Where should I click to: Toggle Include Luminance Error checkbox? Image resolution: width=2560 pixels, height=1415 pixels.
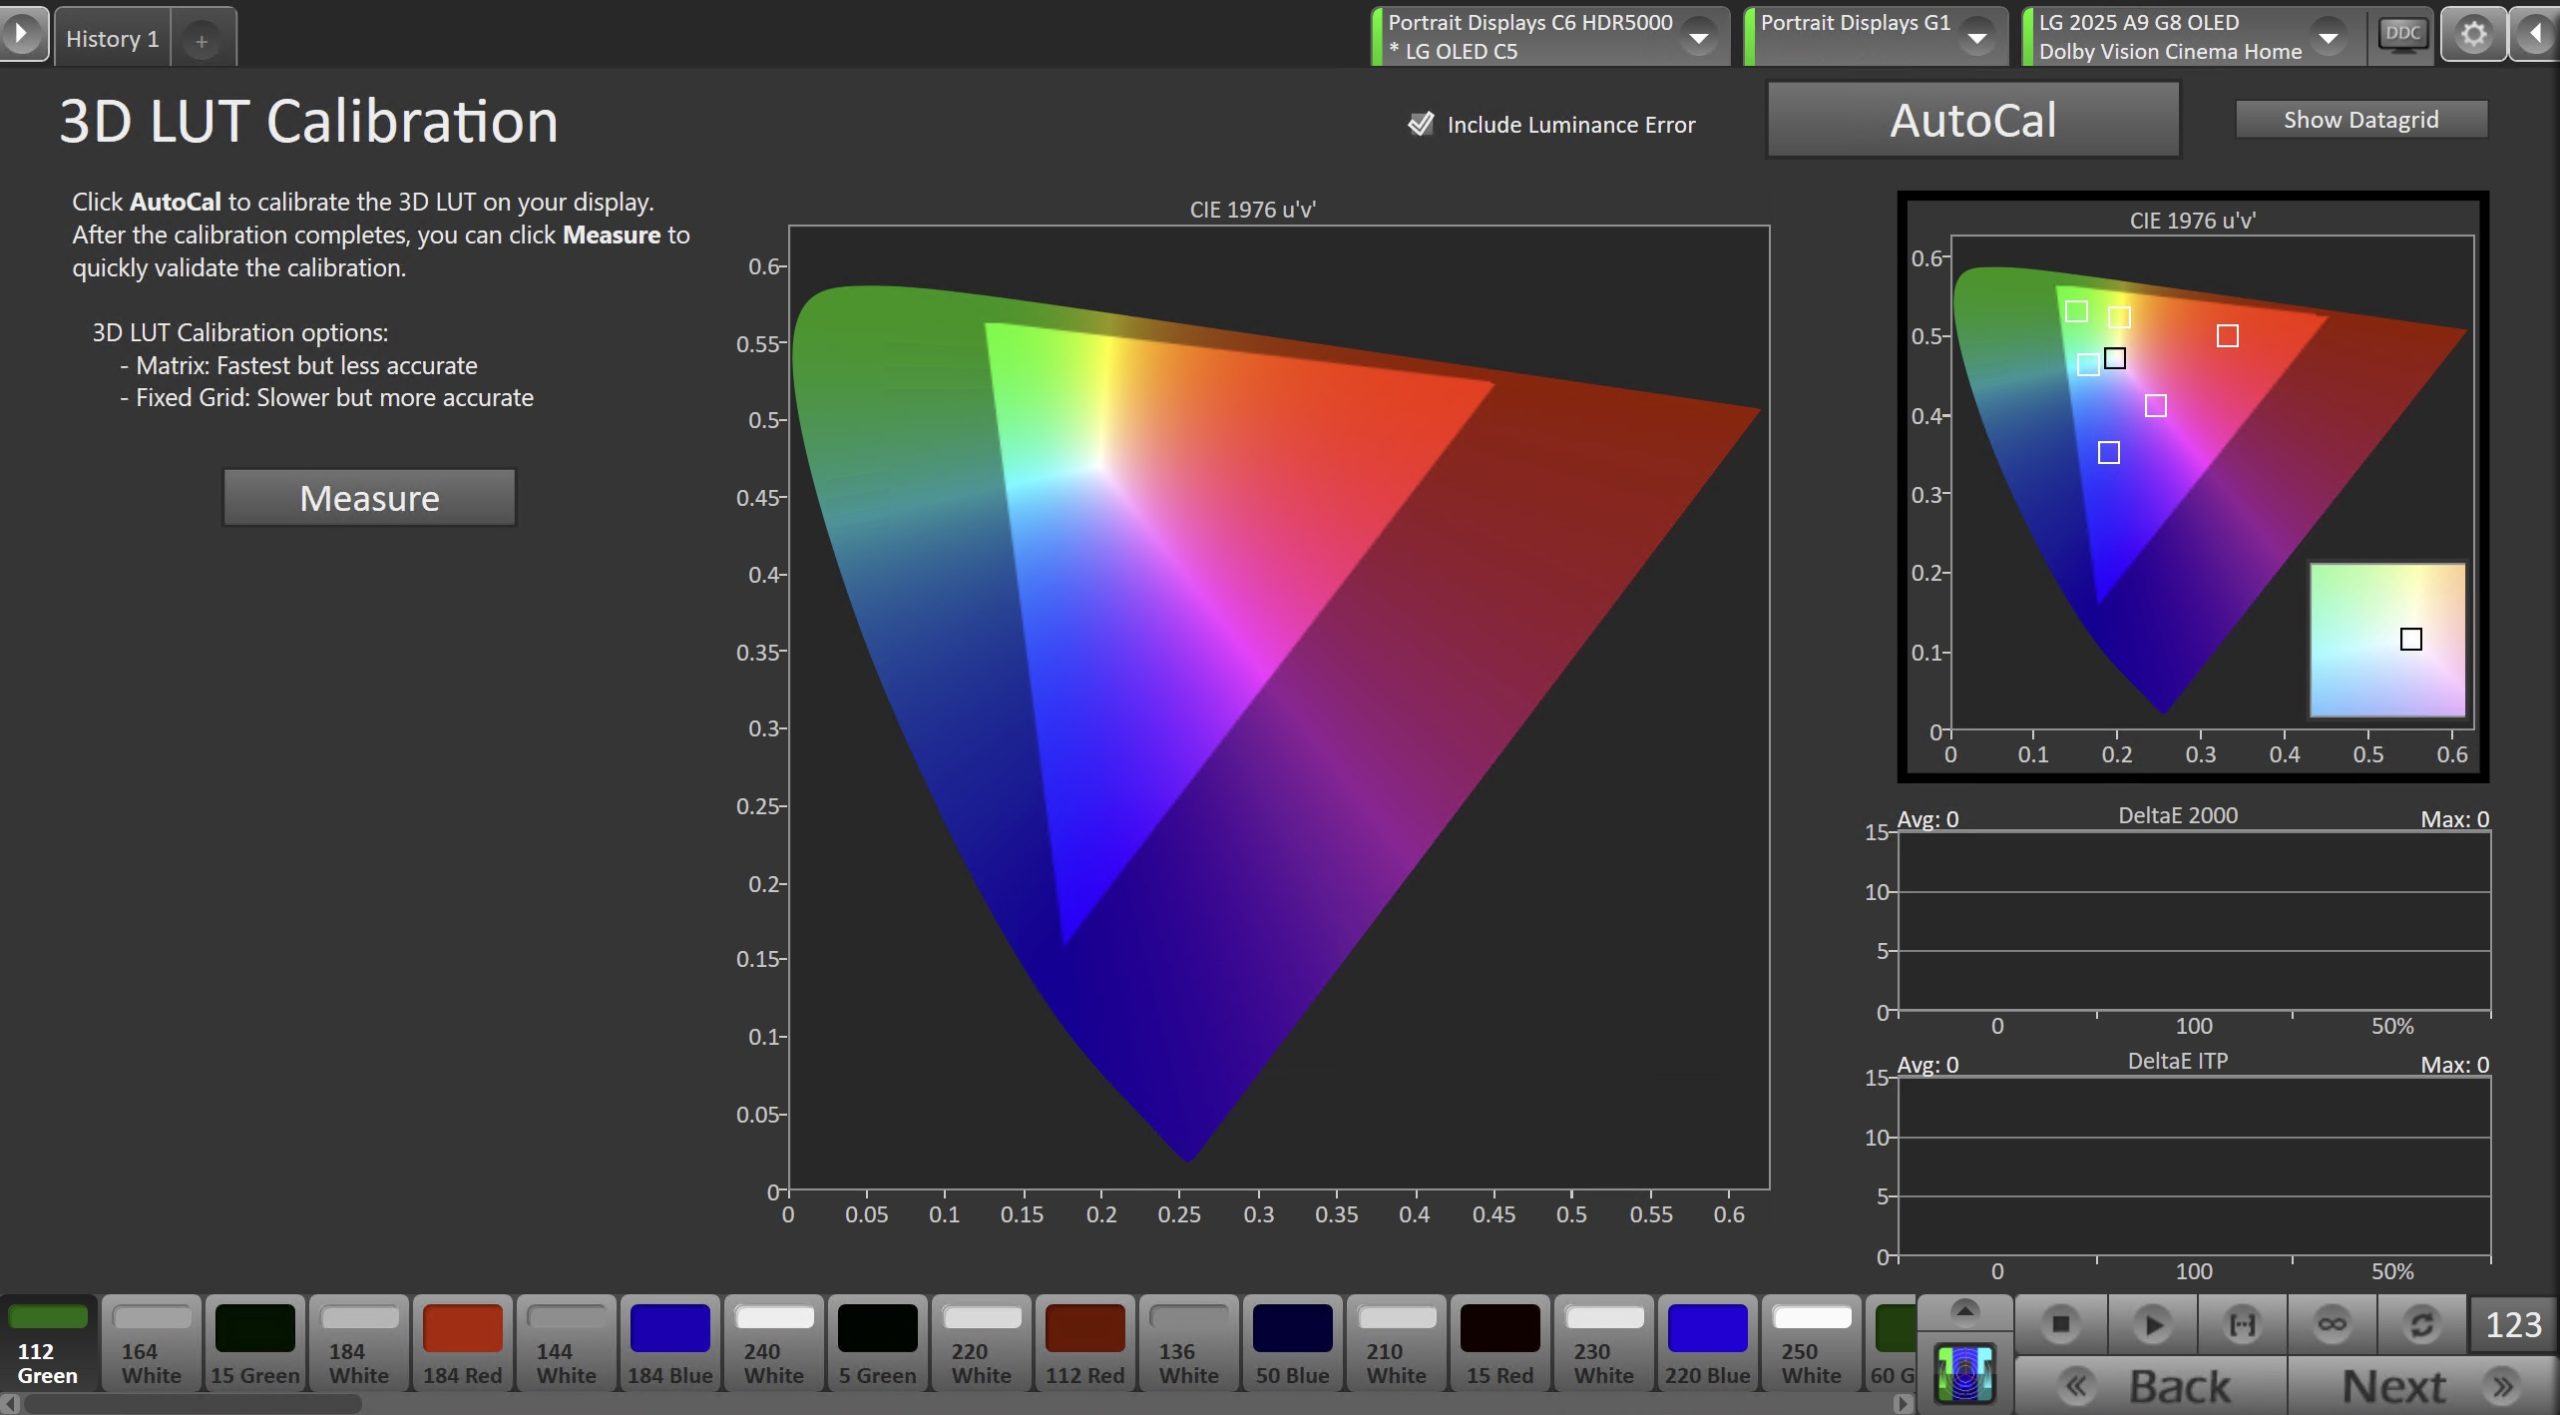(1420, 124)
